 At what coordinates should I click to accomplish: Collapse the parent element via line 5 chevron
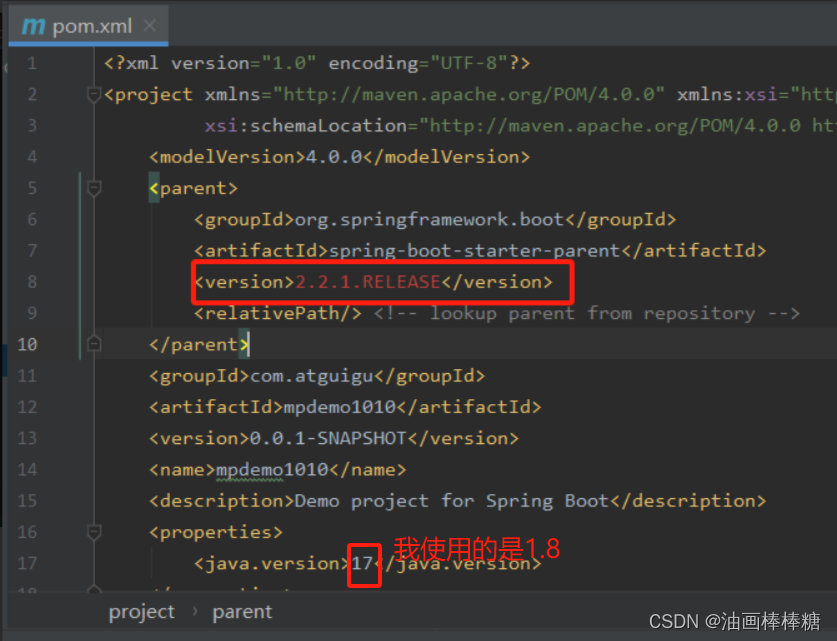click(93, 186)
